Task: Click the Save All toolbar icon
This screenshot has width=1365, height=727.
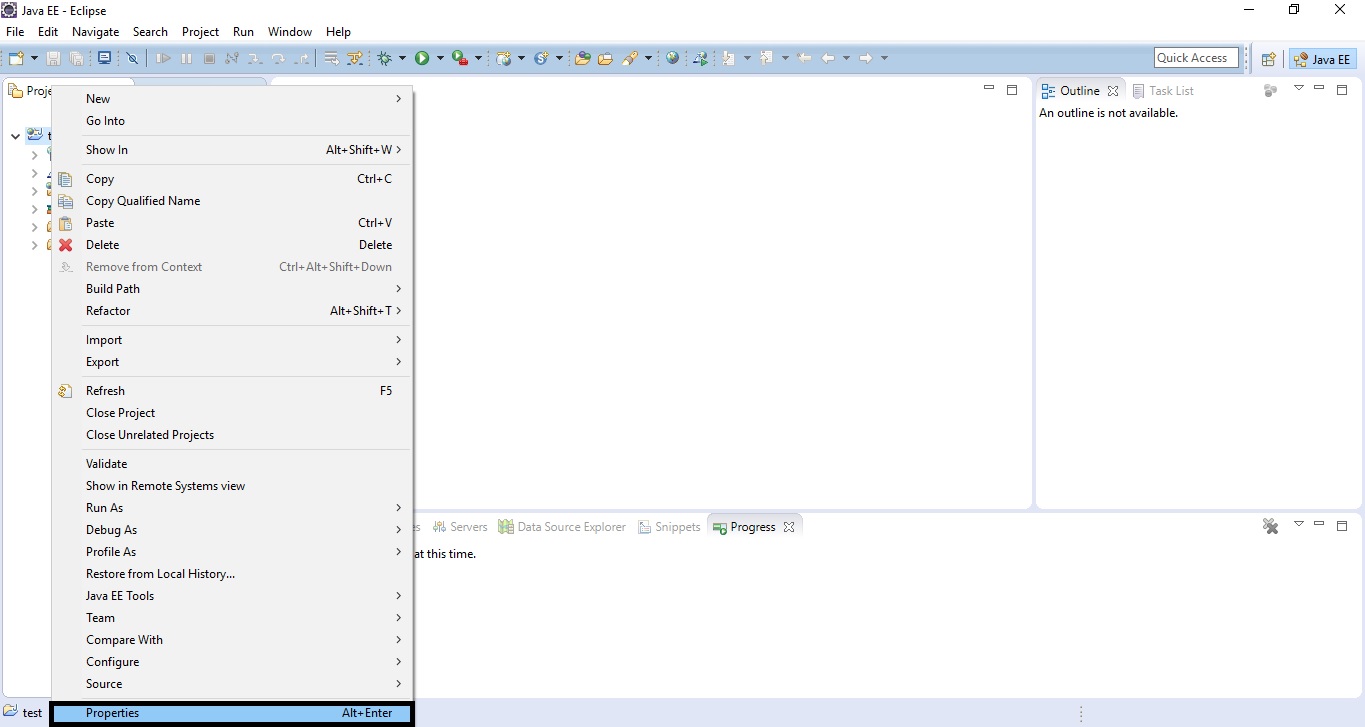Action: [76, 58]
